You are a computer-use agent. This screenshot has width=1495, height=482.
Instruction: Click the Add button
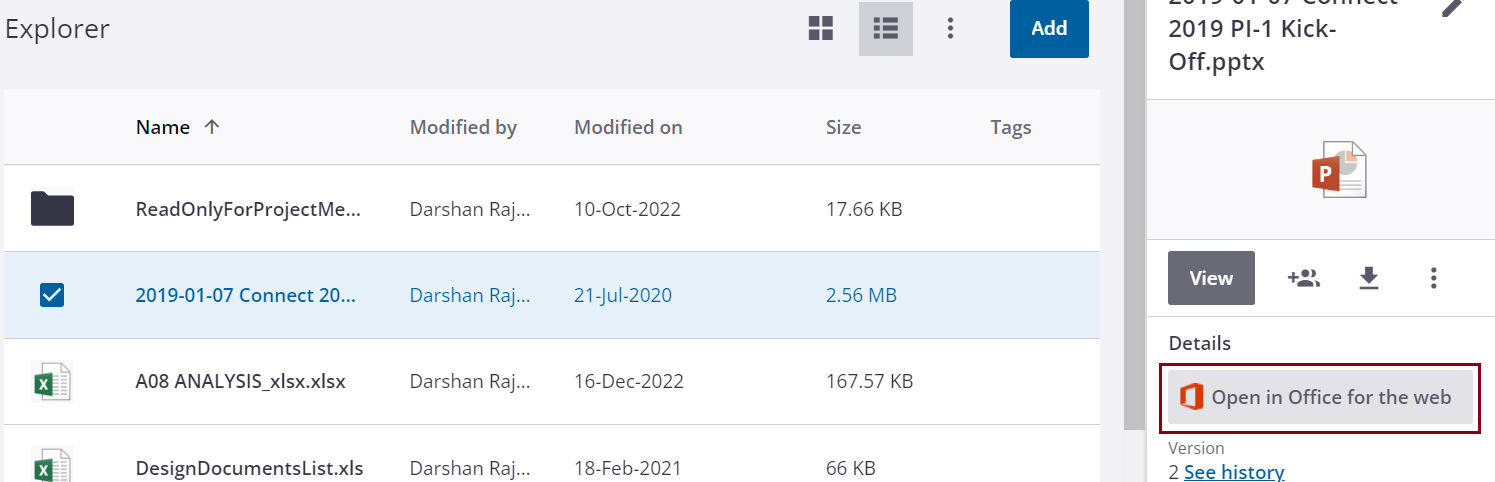pyautogui.click(x=1049, y=29)
